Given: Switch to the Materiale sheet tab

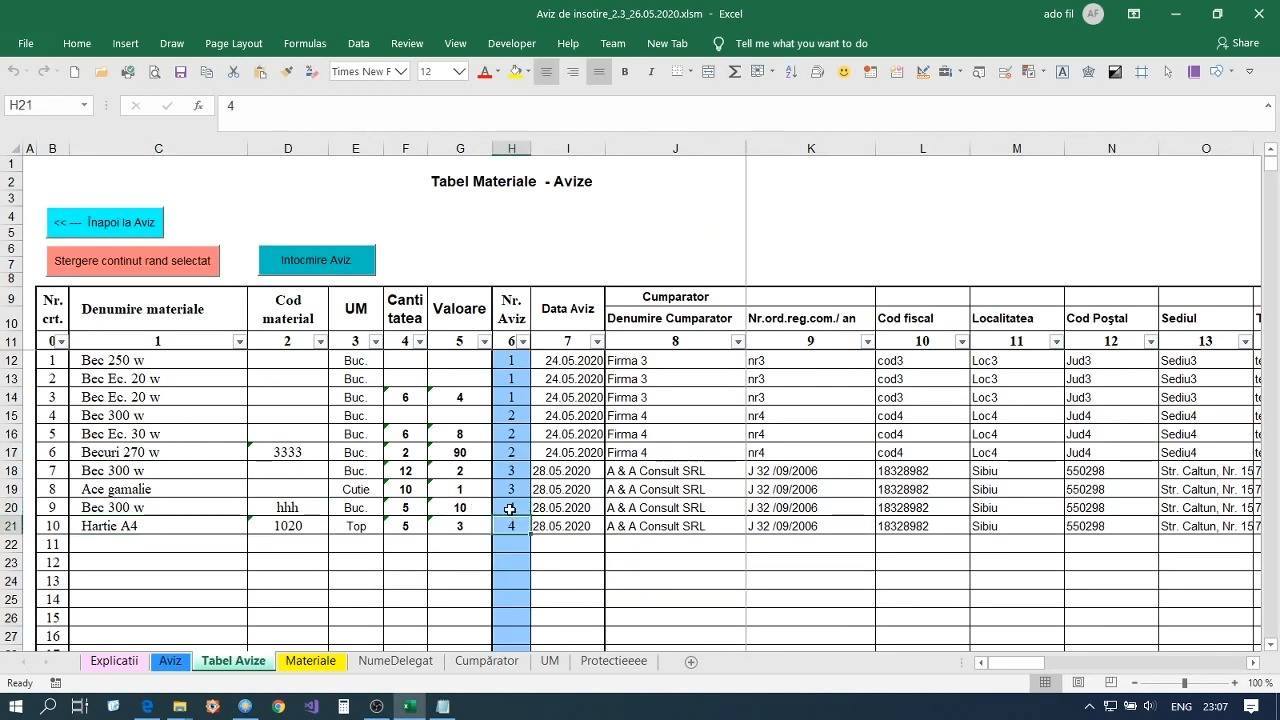Looking at the screenshot, I should click(310, 661).
